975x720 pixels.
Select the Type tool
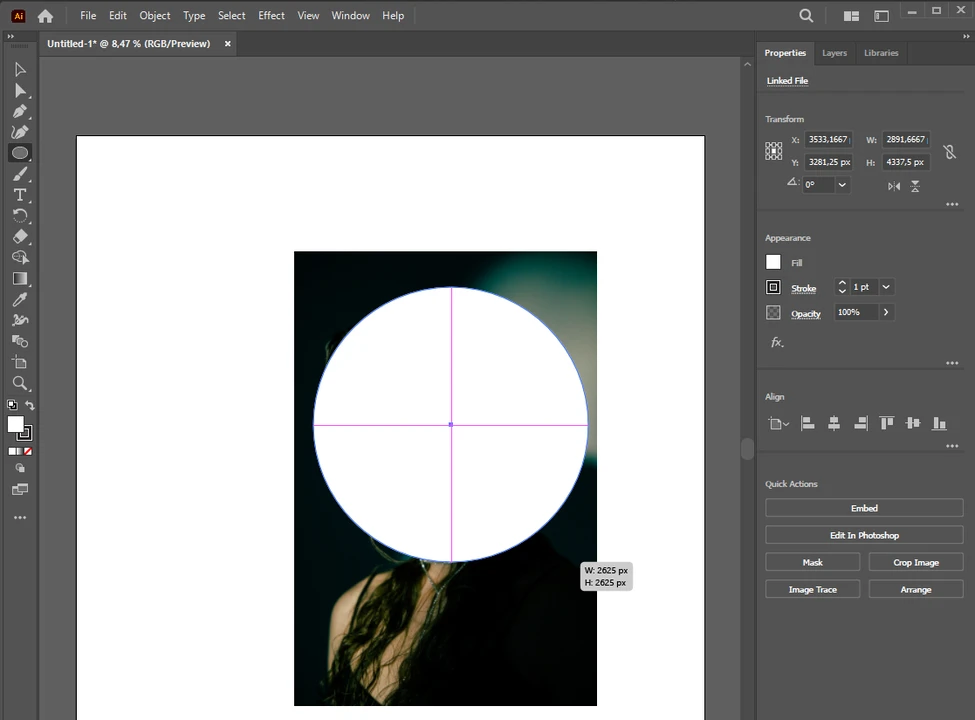[x=20, y=195]
